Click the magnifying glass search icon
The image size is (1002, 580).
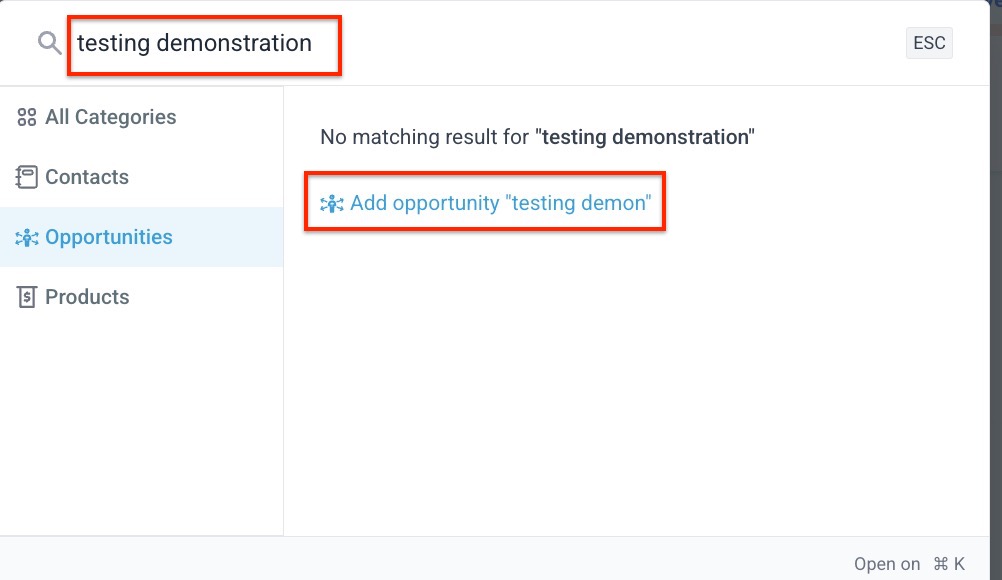(49, 43)
